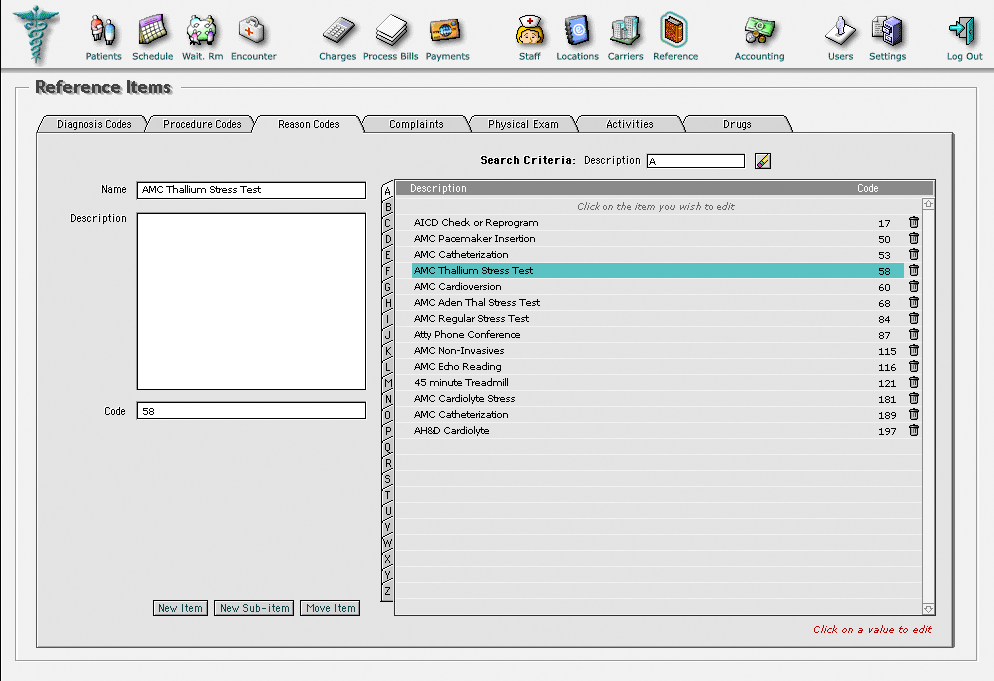Delete AICD Check or Reprogram via trash icon
The image size is (994, 681).
pyautogui.click(x=913, y=223)
